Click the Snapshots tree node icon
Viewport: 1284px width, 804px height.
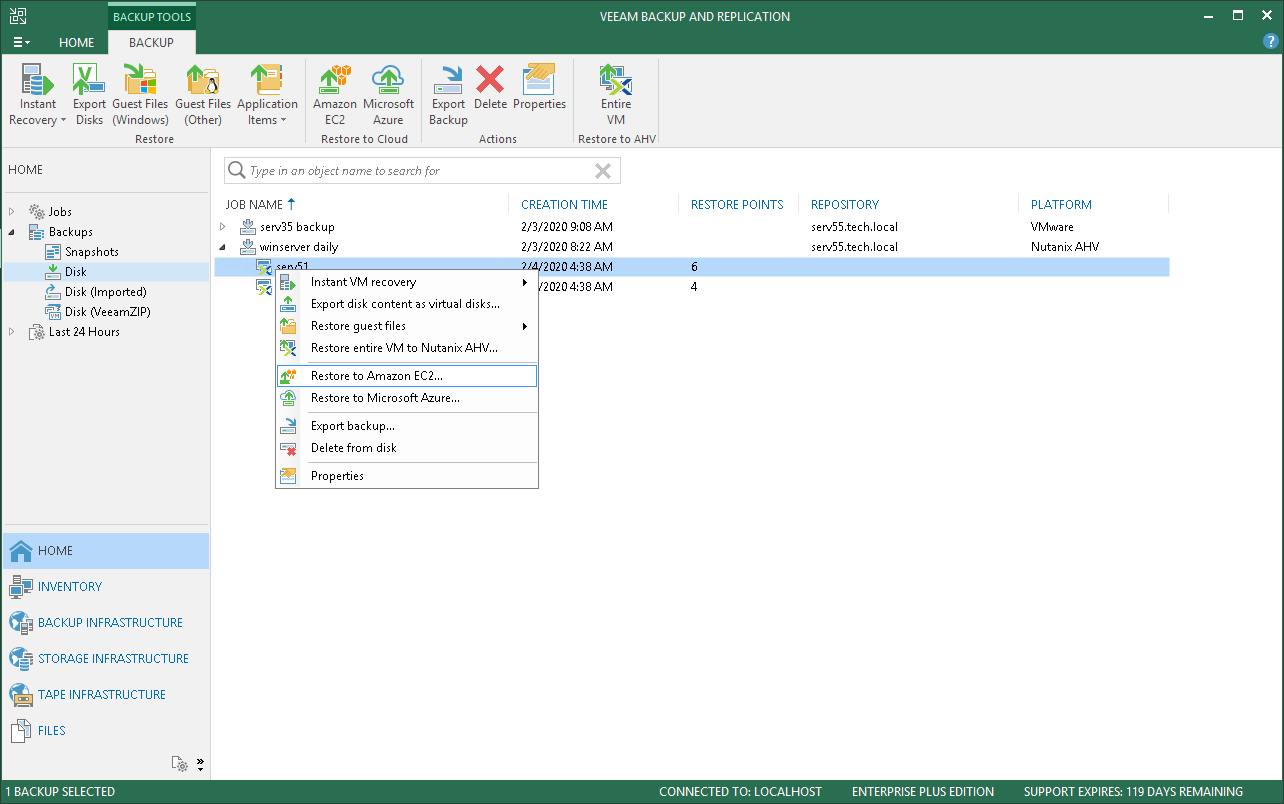54,252
